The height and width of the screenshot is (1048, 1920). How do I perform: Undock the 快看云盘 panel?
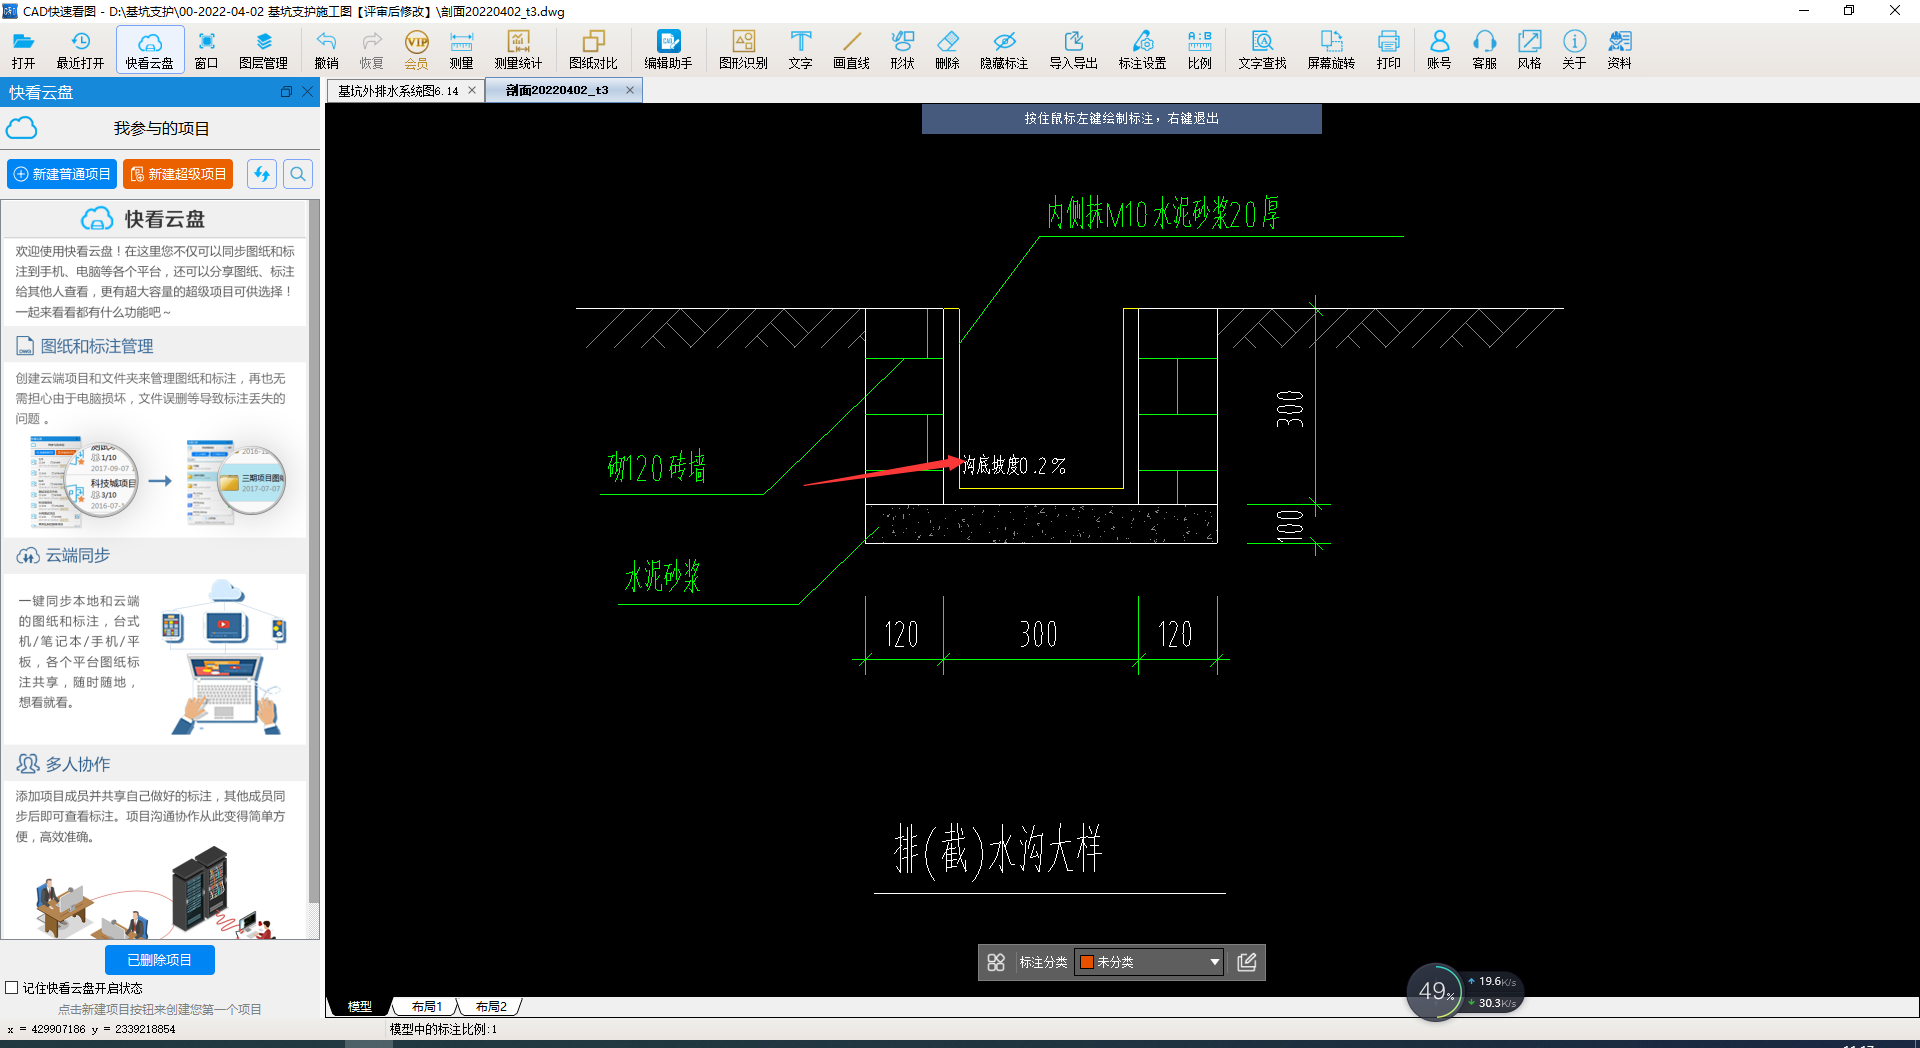click(286, 92)
